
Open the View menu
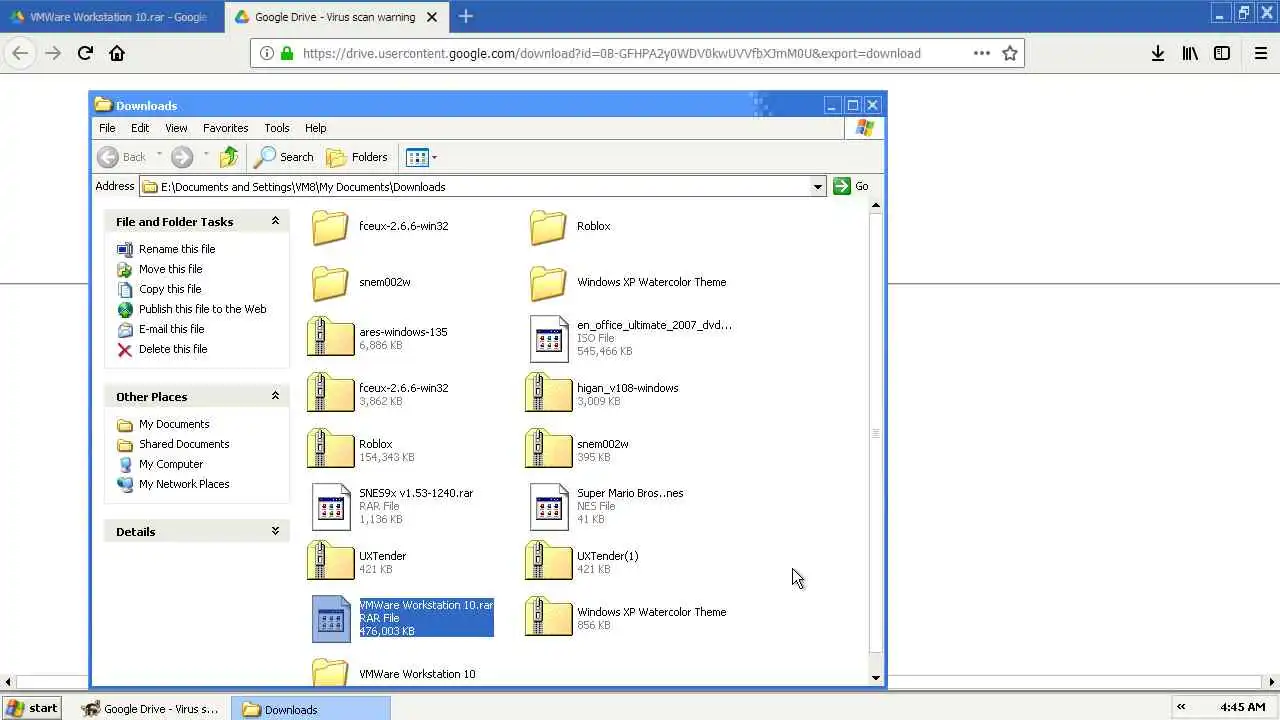176,128
